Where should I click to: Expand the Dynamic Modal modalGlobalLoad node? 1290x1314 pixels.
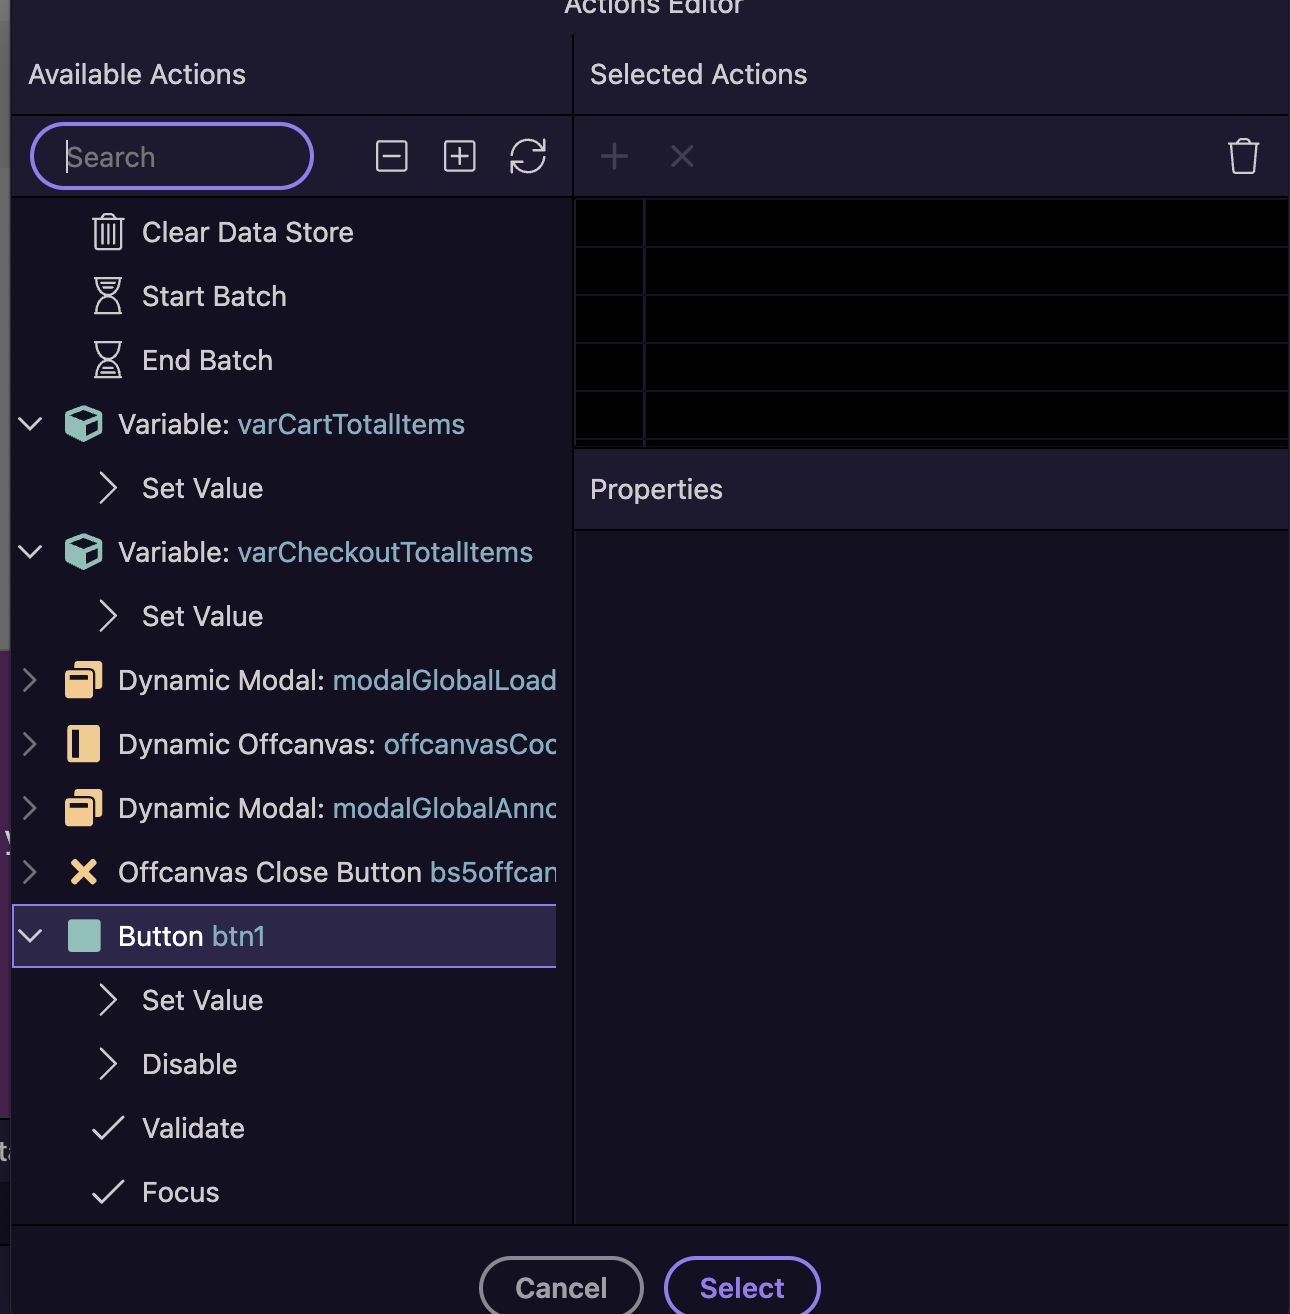pyautogui.click(x=30, y=680)
